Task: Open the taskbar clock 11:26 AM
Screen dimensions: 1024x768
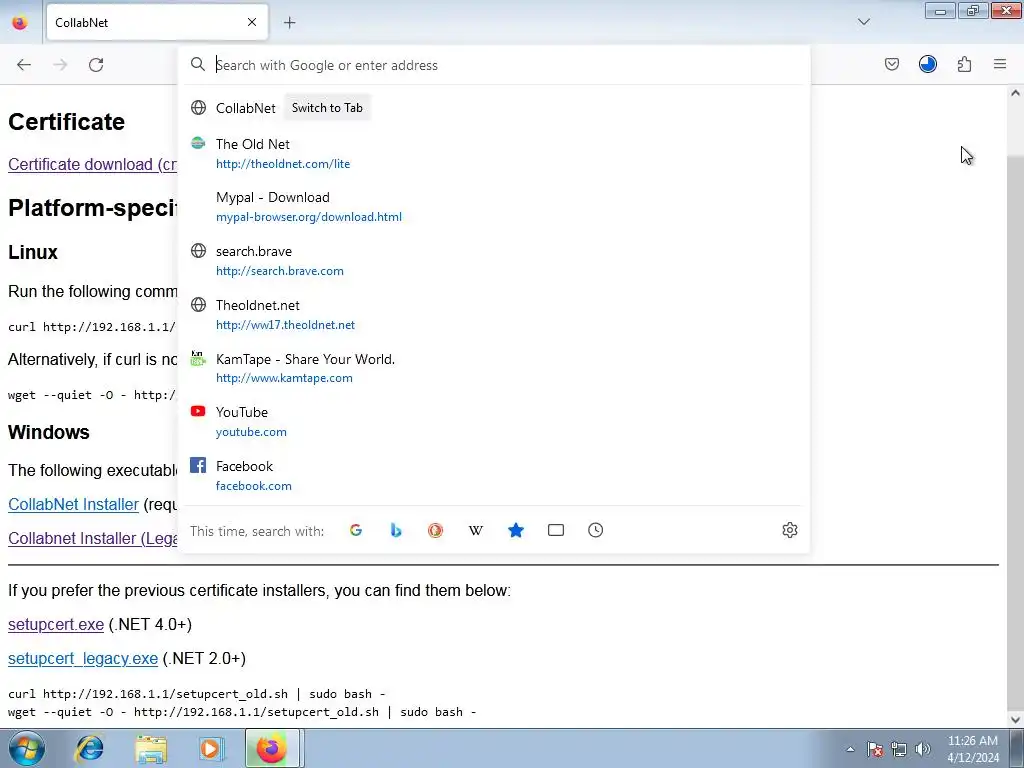Action: [x=973, y=749]
